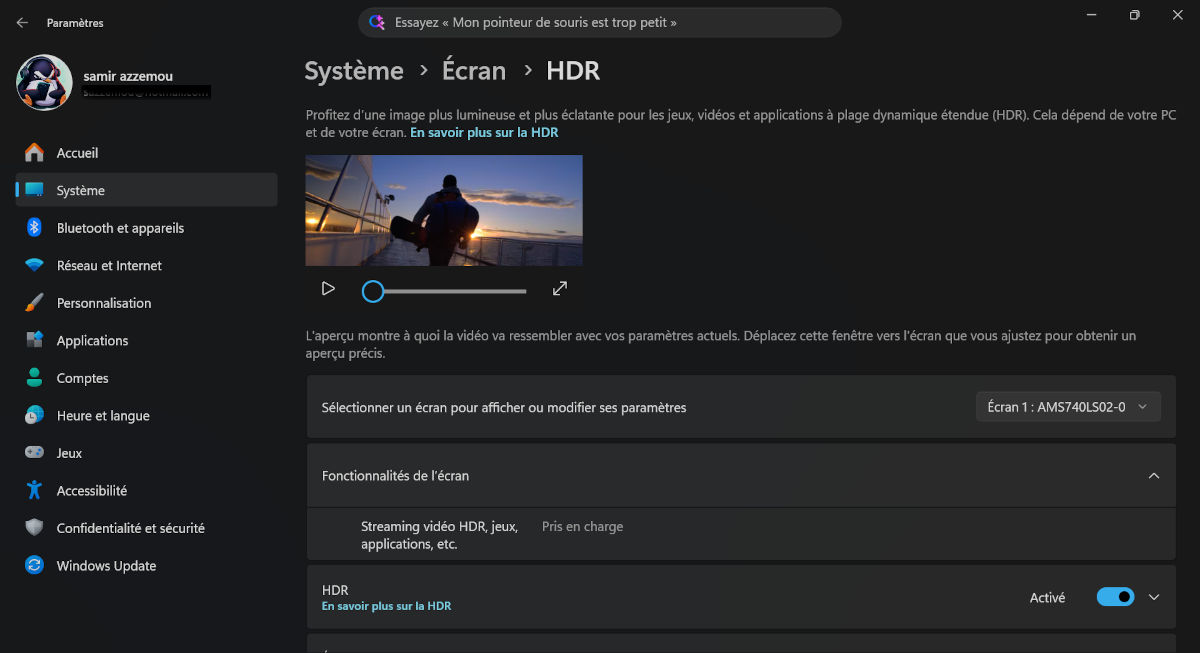1200x653 pixels.
Task: Click the Écran breadcrumb link
Action: (474, 71)
